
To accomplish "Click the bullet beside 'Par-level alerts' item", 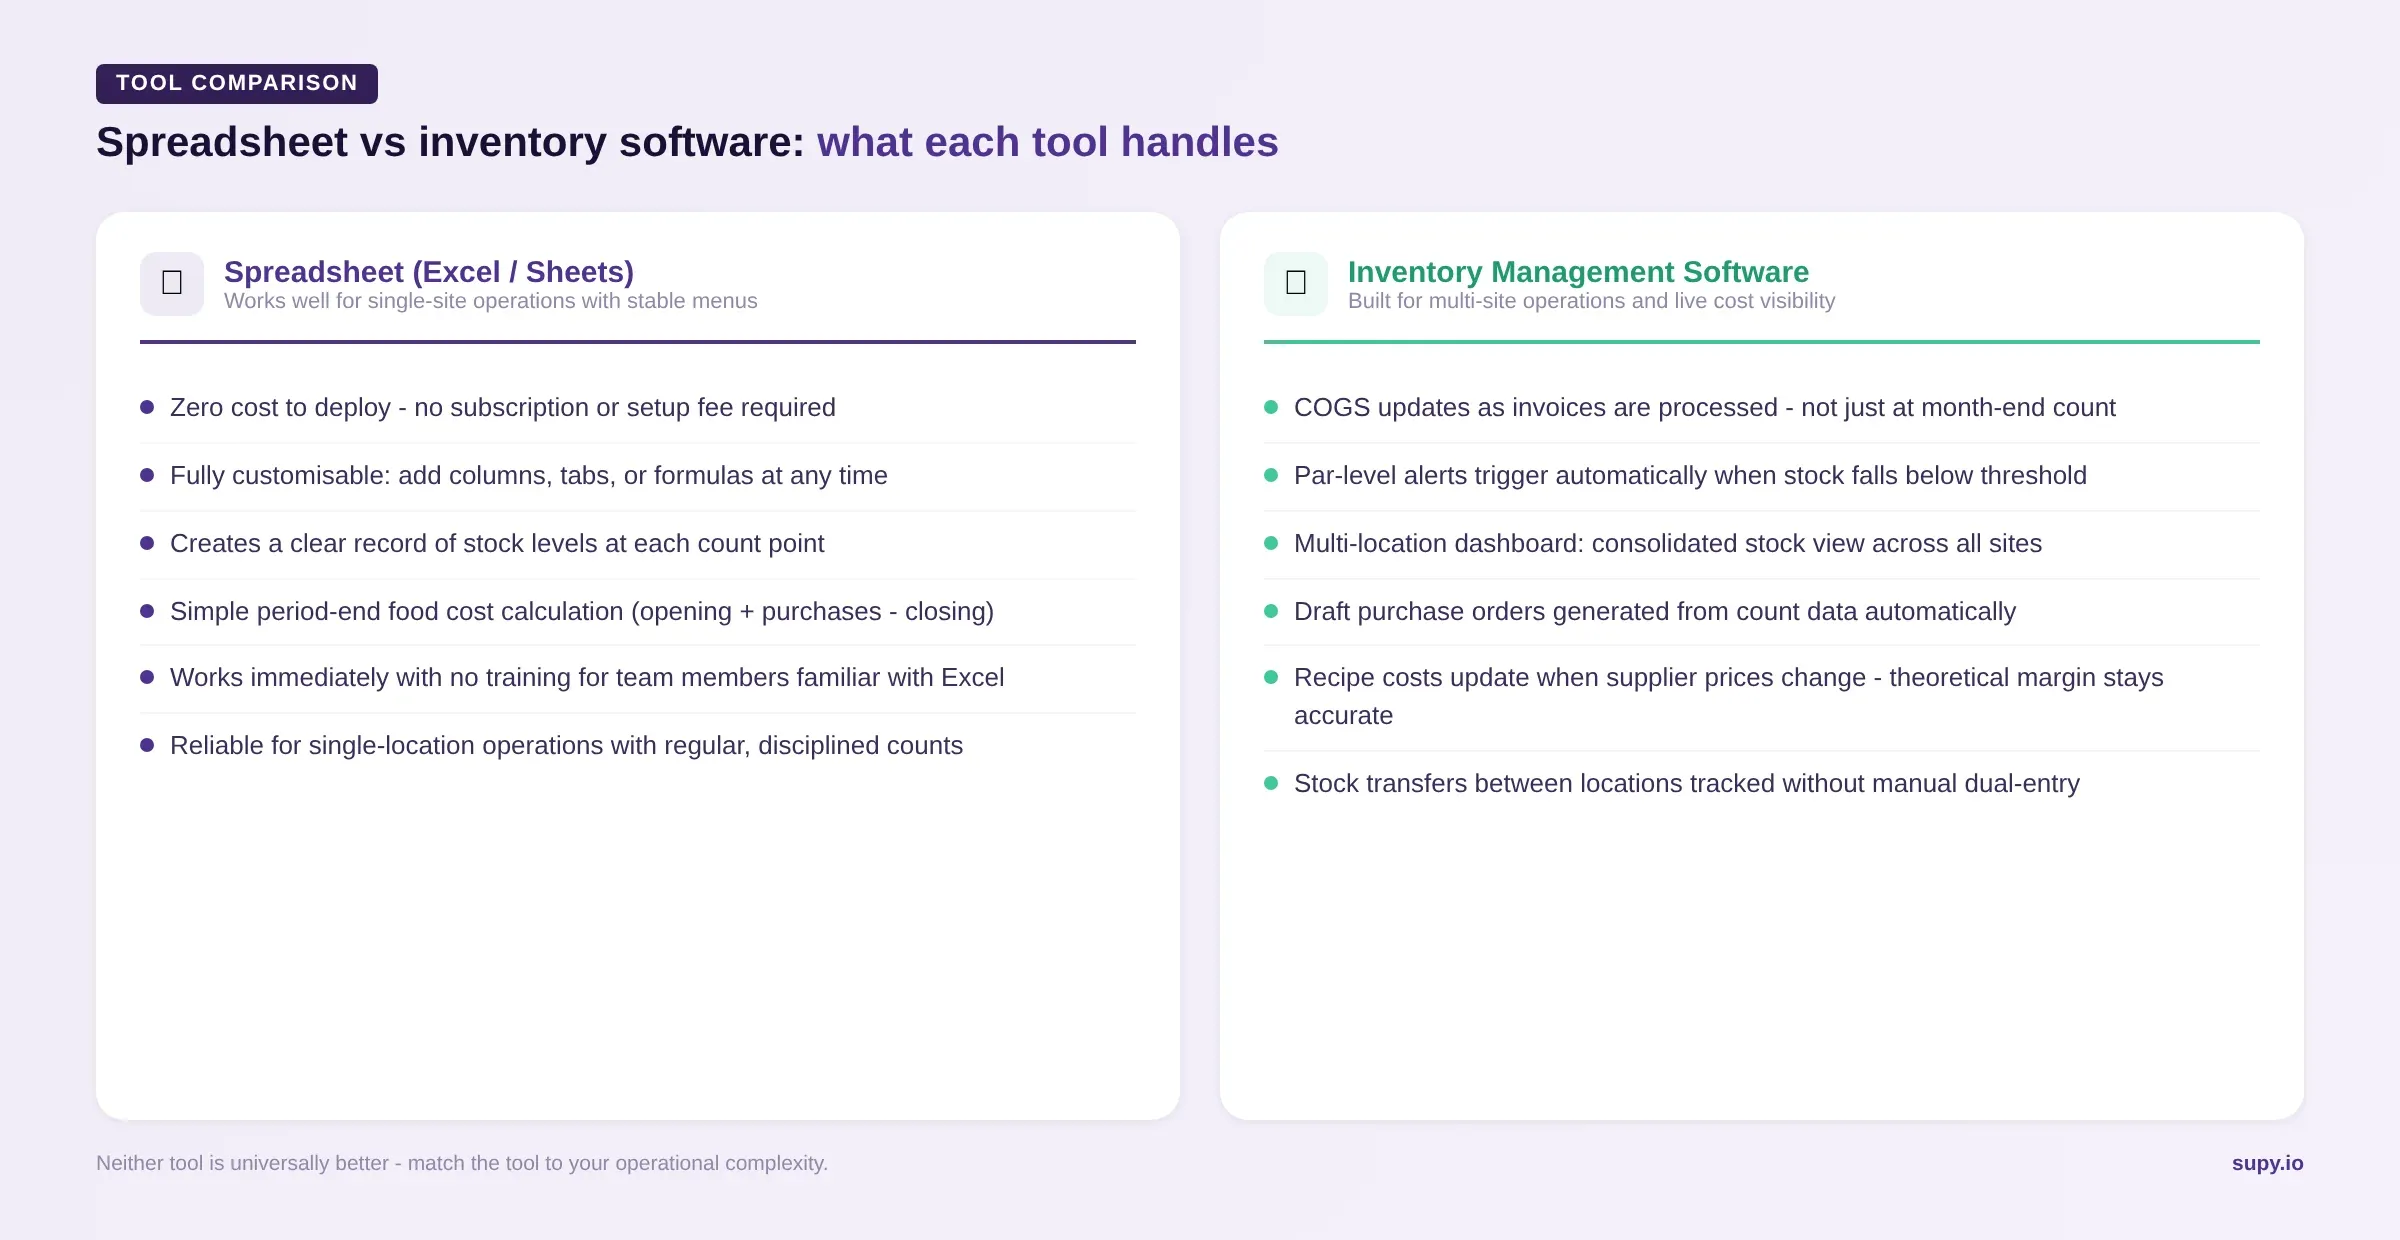I will pos(1272,476).
